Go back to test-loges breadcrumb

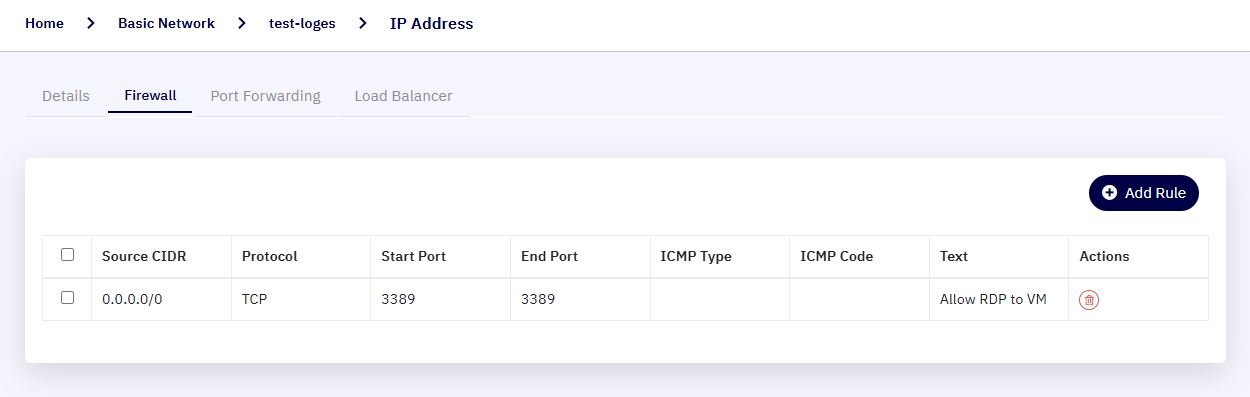click(x=302, y=23)
